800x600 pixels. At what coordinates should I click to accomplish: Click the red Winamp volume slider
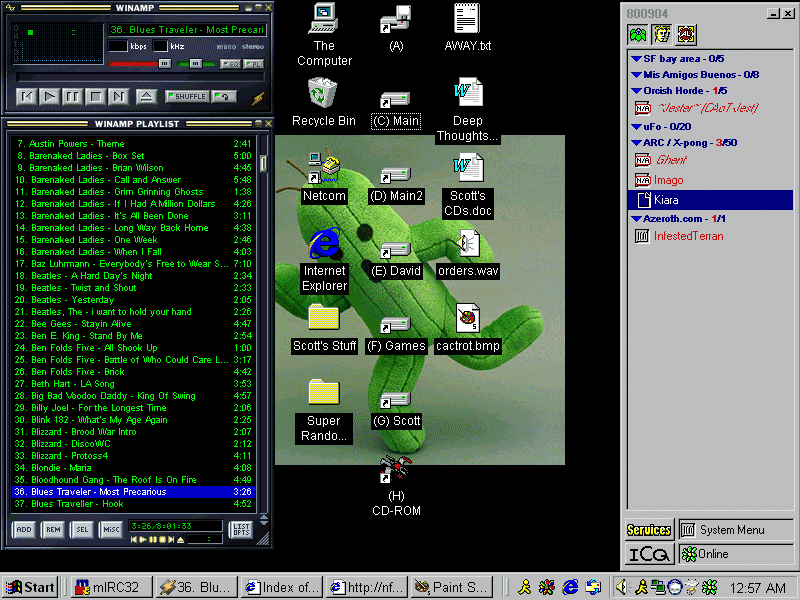coord(140,64)
